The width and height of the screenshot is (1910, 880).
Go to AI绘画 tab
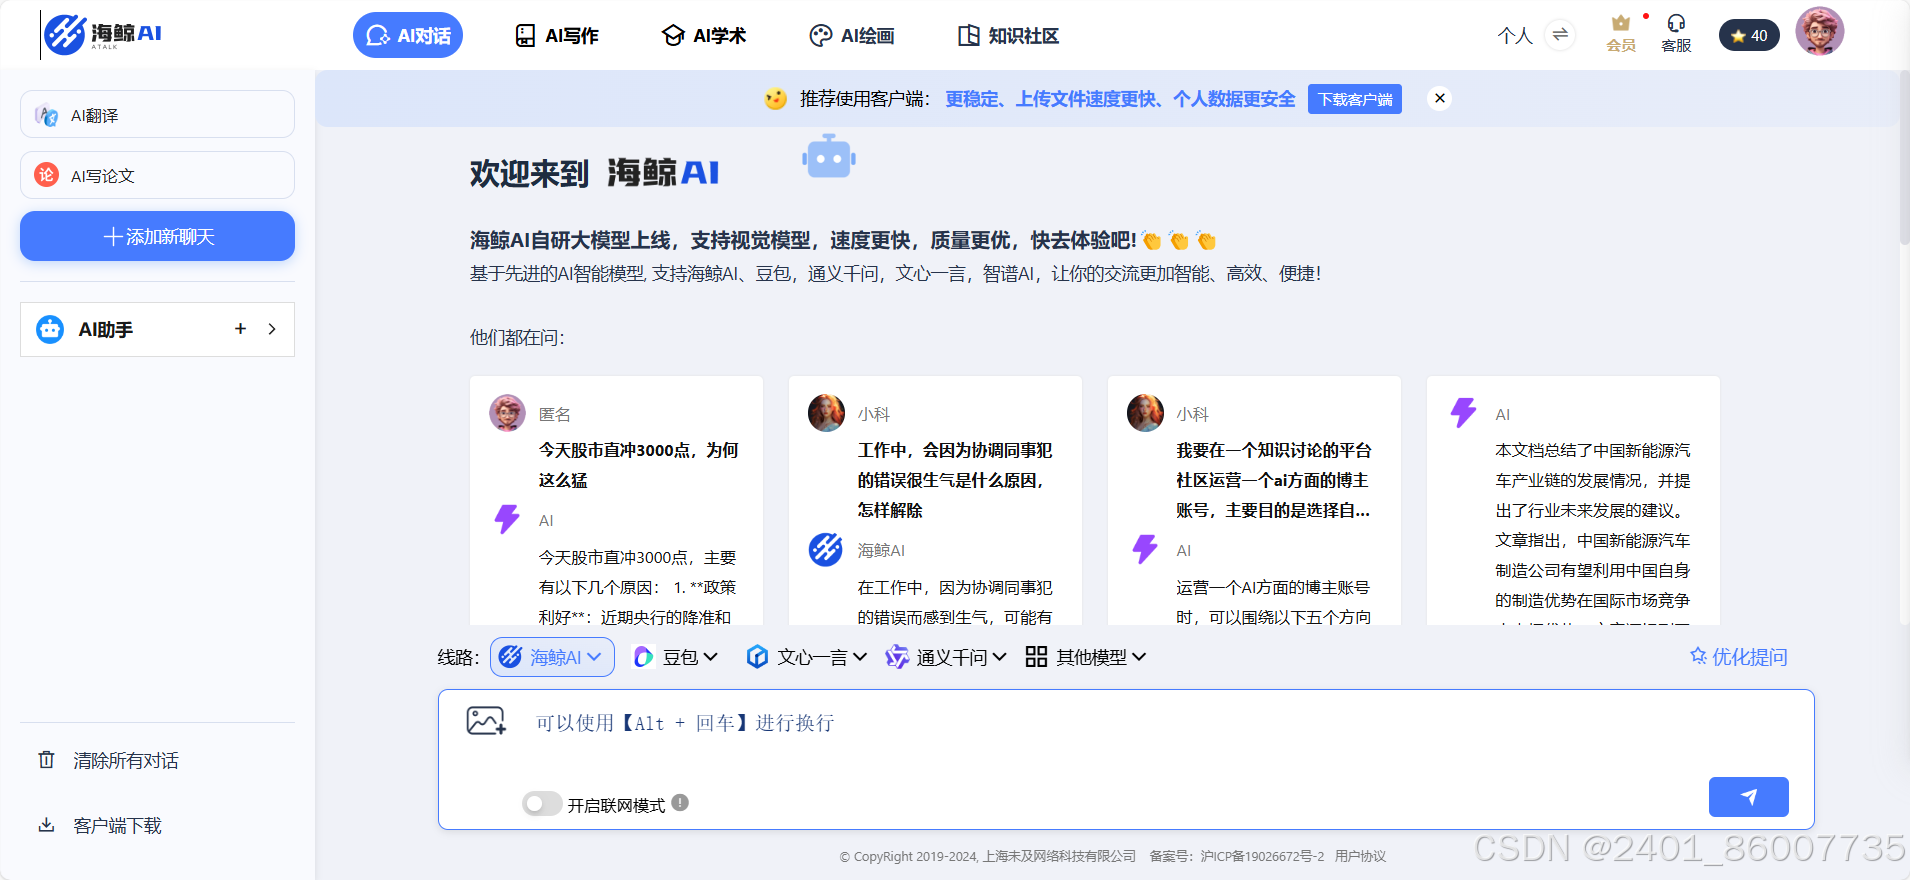tap(851, 36)
